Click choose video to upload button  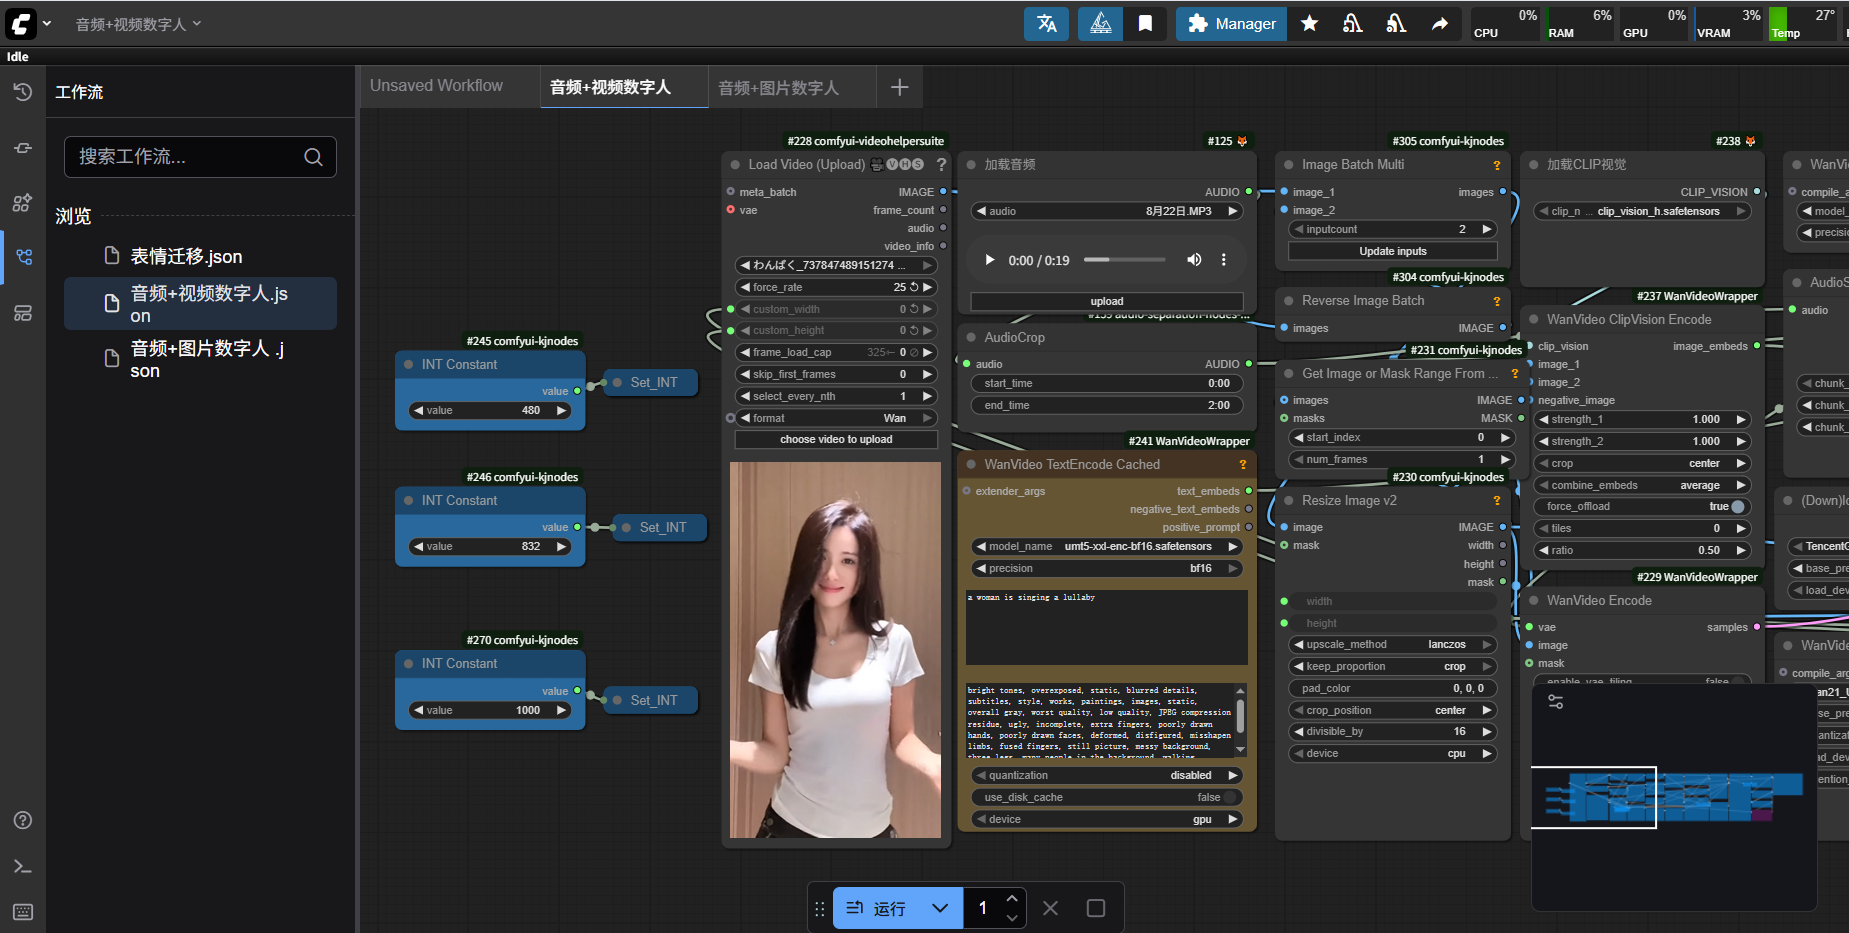pyautogui.click(x=836, y=440)
